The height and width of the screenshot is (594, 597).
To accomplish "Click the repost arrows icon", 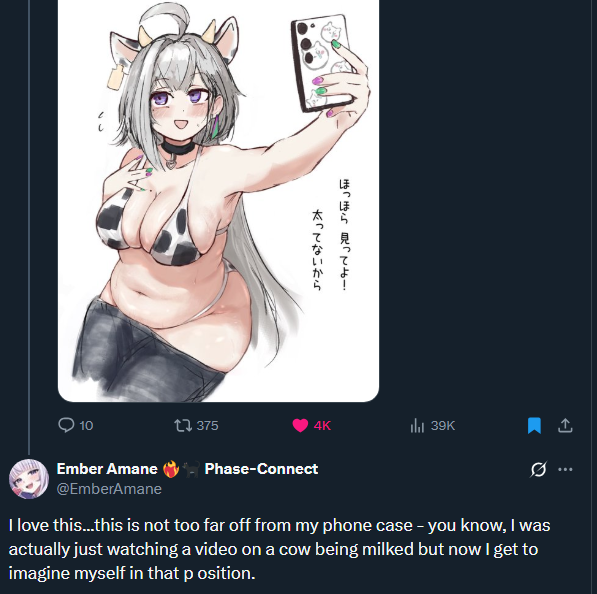I will 183,425.
